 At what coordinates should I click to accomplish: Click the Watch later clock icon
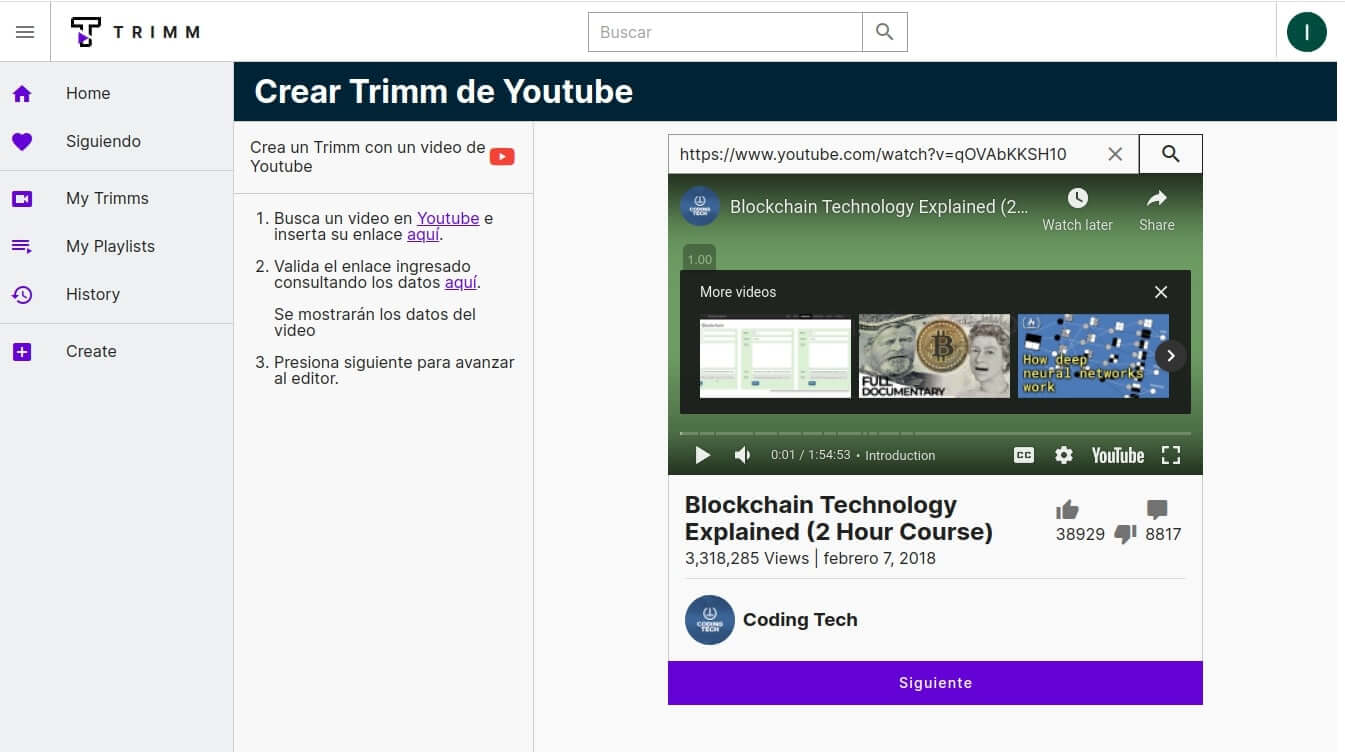point(1077,198)
